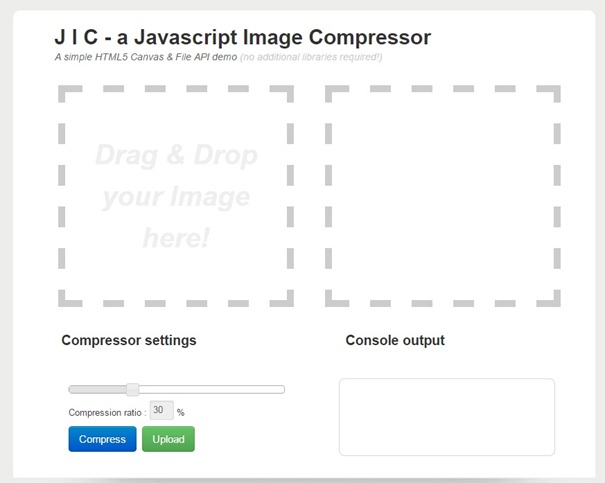Click the 'A simple HTML5 Canvas & File API demo' subtitle
Screen dimensions: 605x483
(x=146, y=57)
